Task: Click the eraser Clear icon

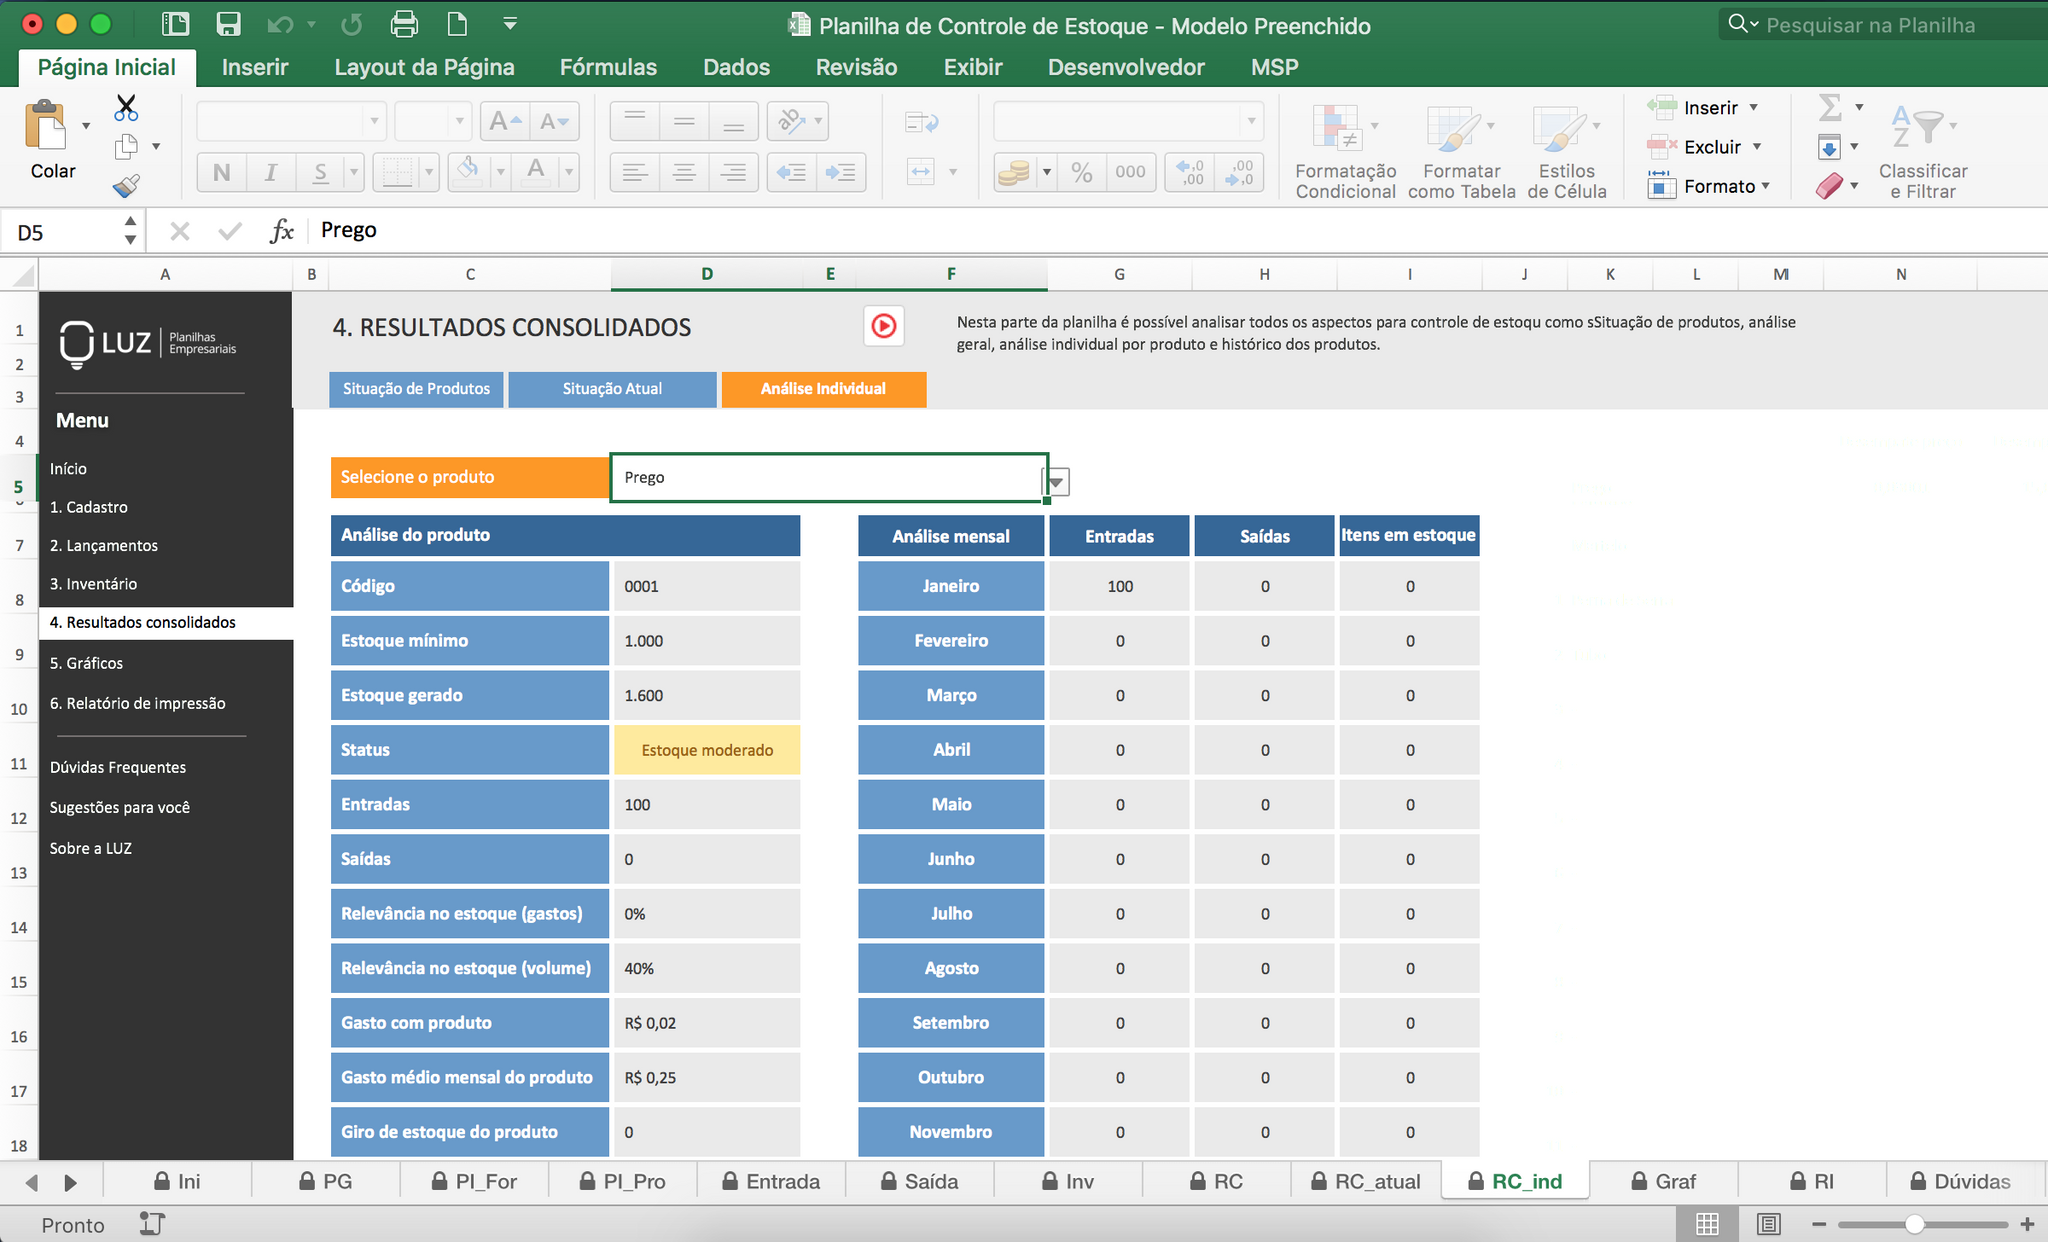Action: pos(1829,186)
